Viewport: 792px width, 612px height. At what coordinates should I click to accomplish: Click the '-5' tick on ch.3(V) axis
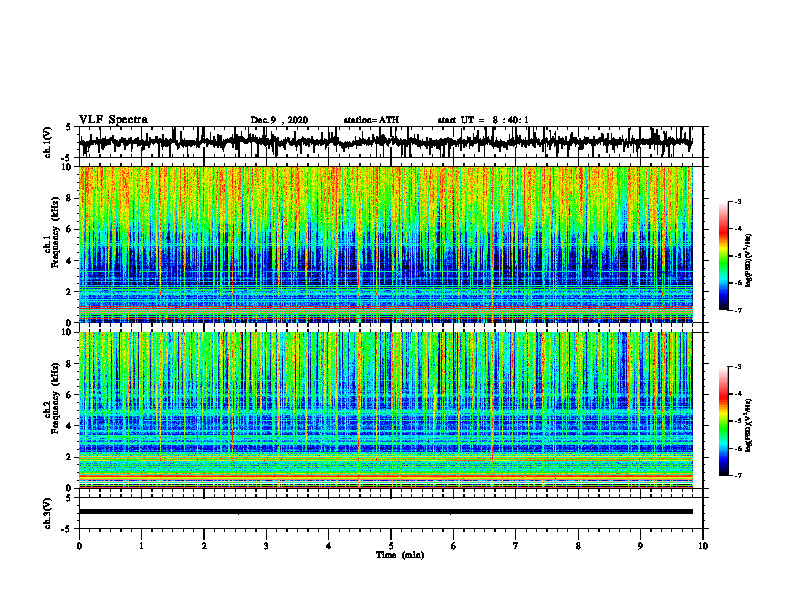(x=67, y=529)
